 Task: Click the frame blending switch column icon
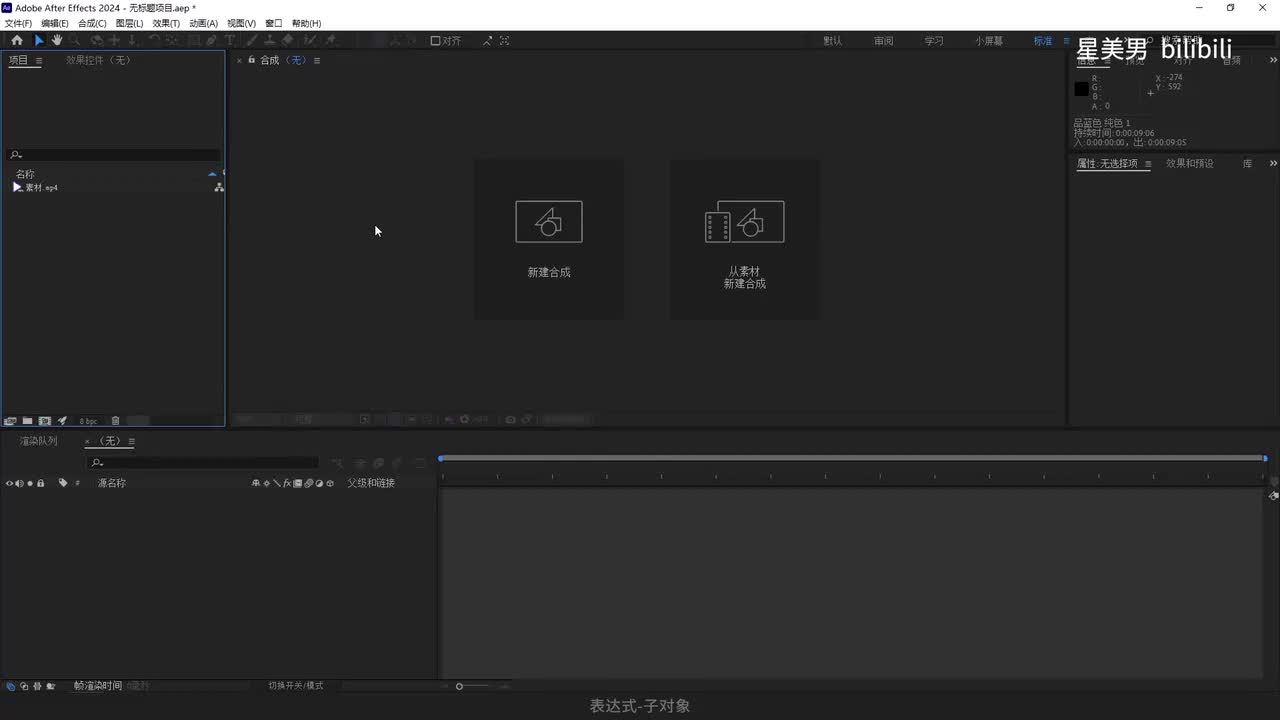coord(297,483)
